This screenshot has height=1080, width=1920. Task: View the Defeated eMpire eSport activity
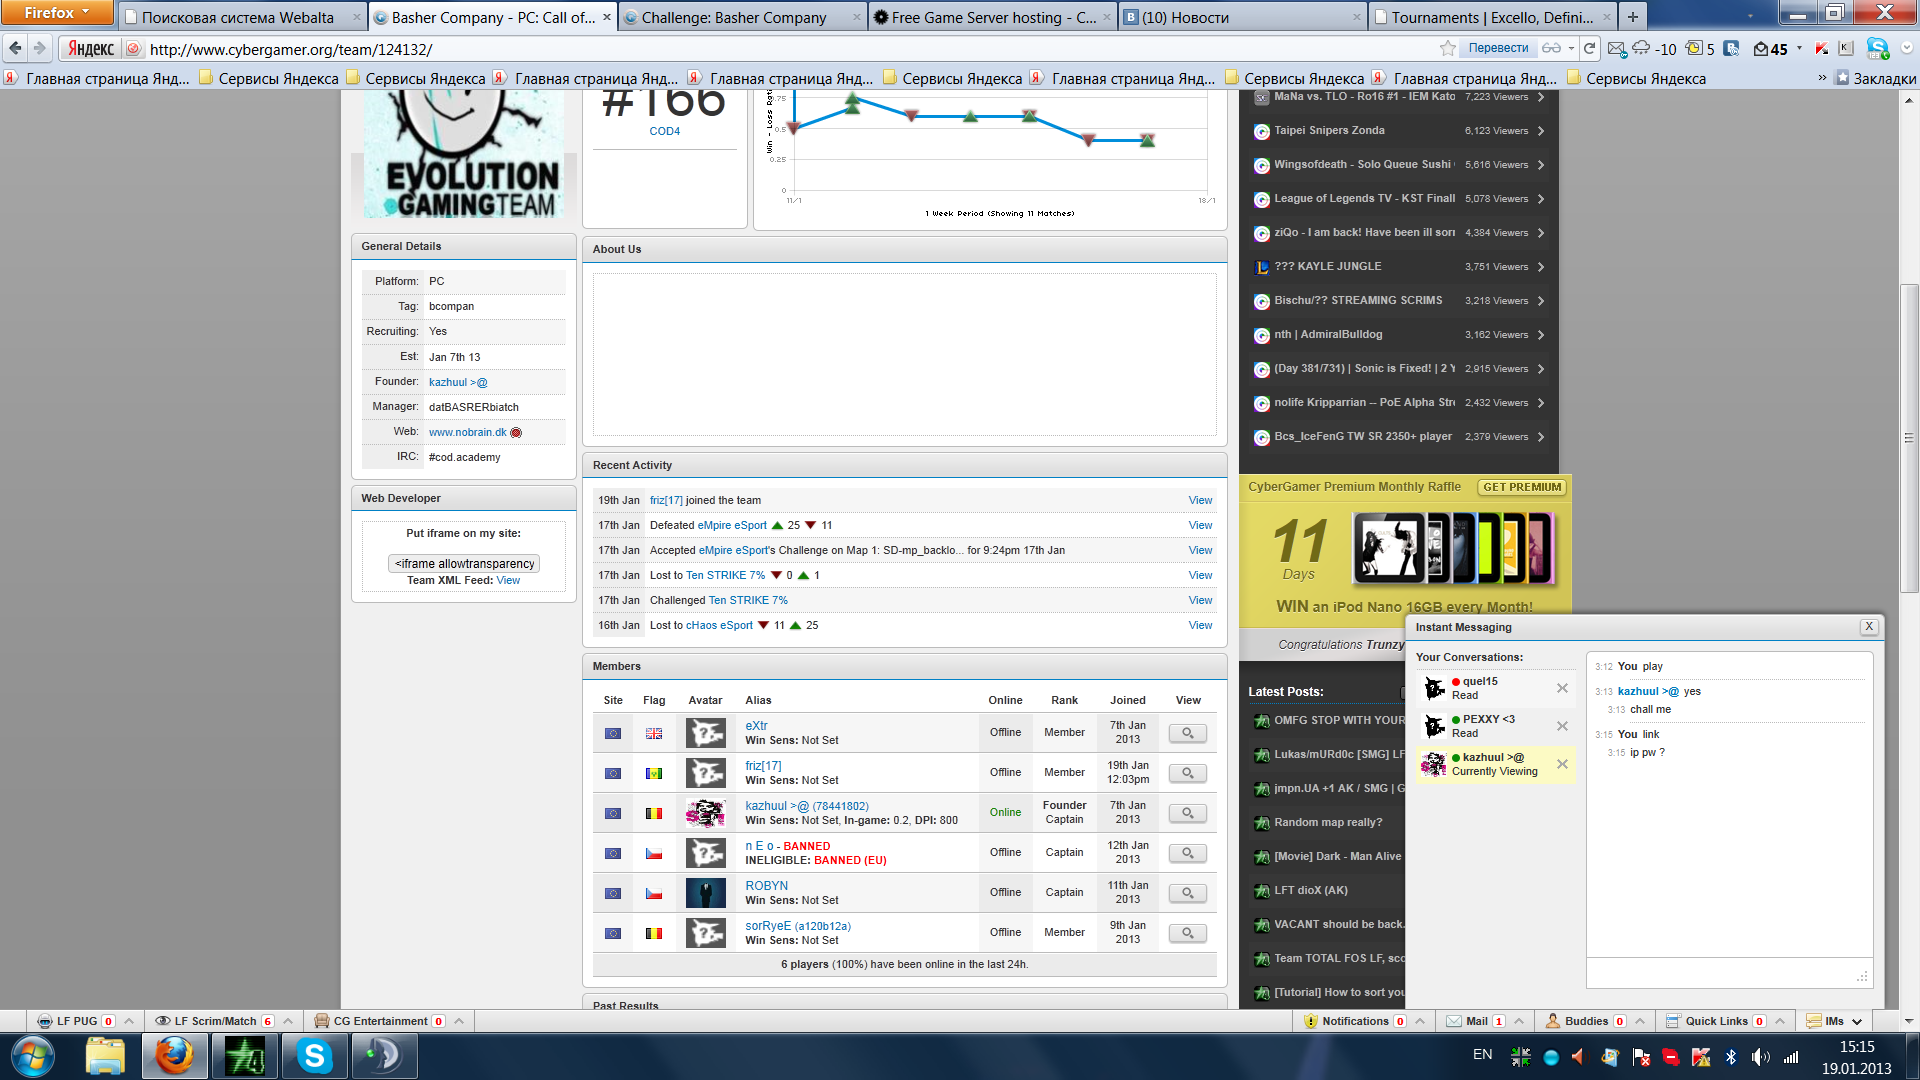click(1200, 525)
